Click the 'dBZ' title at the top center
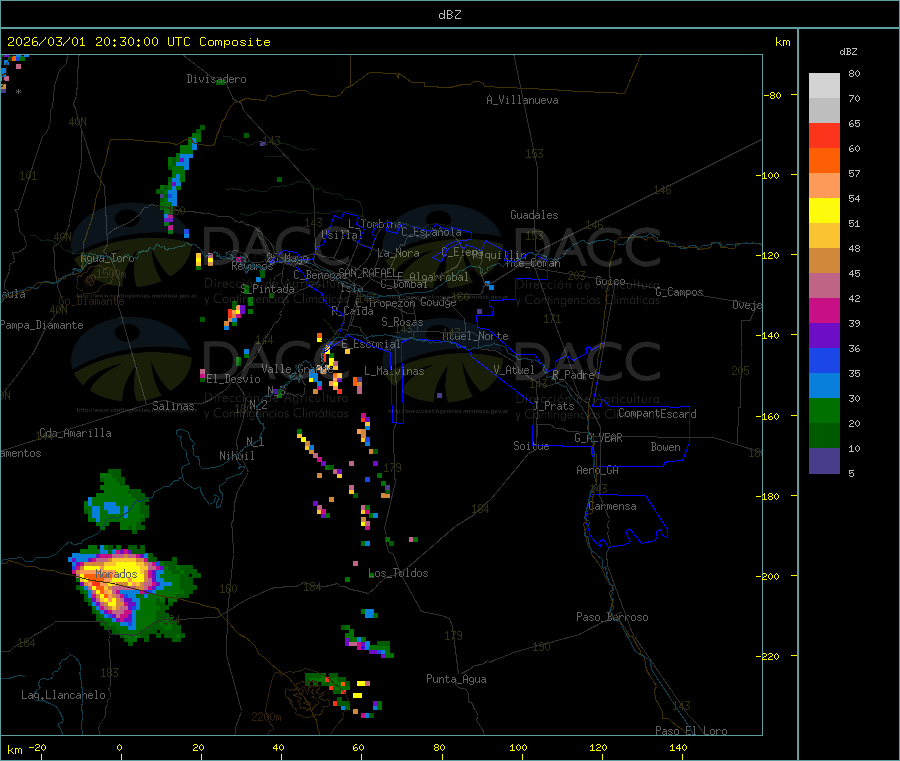 [x=449, y=15]
